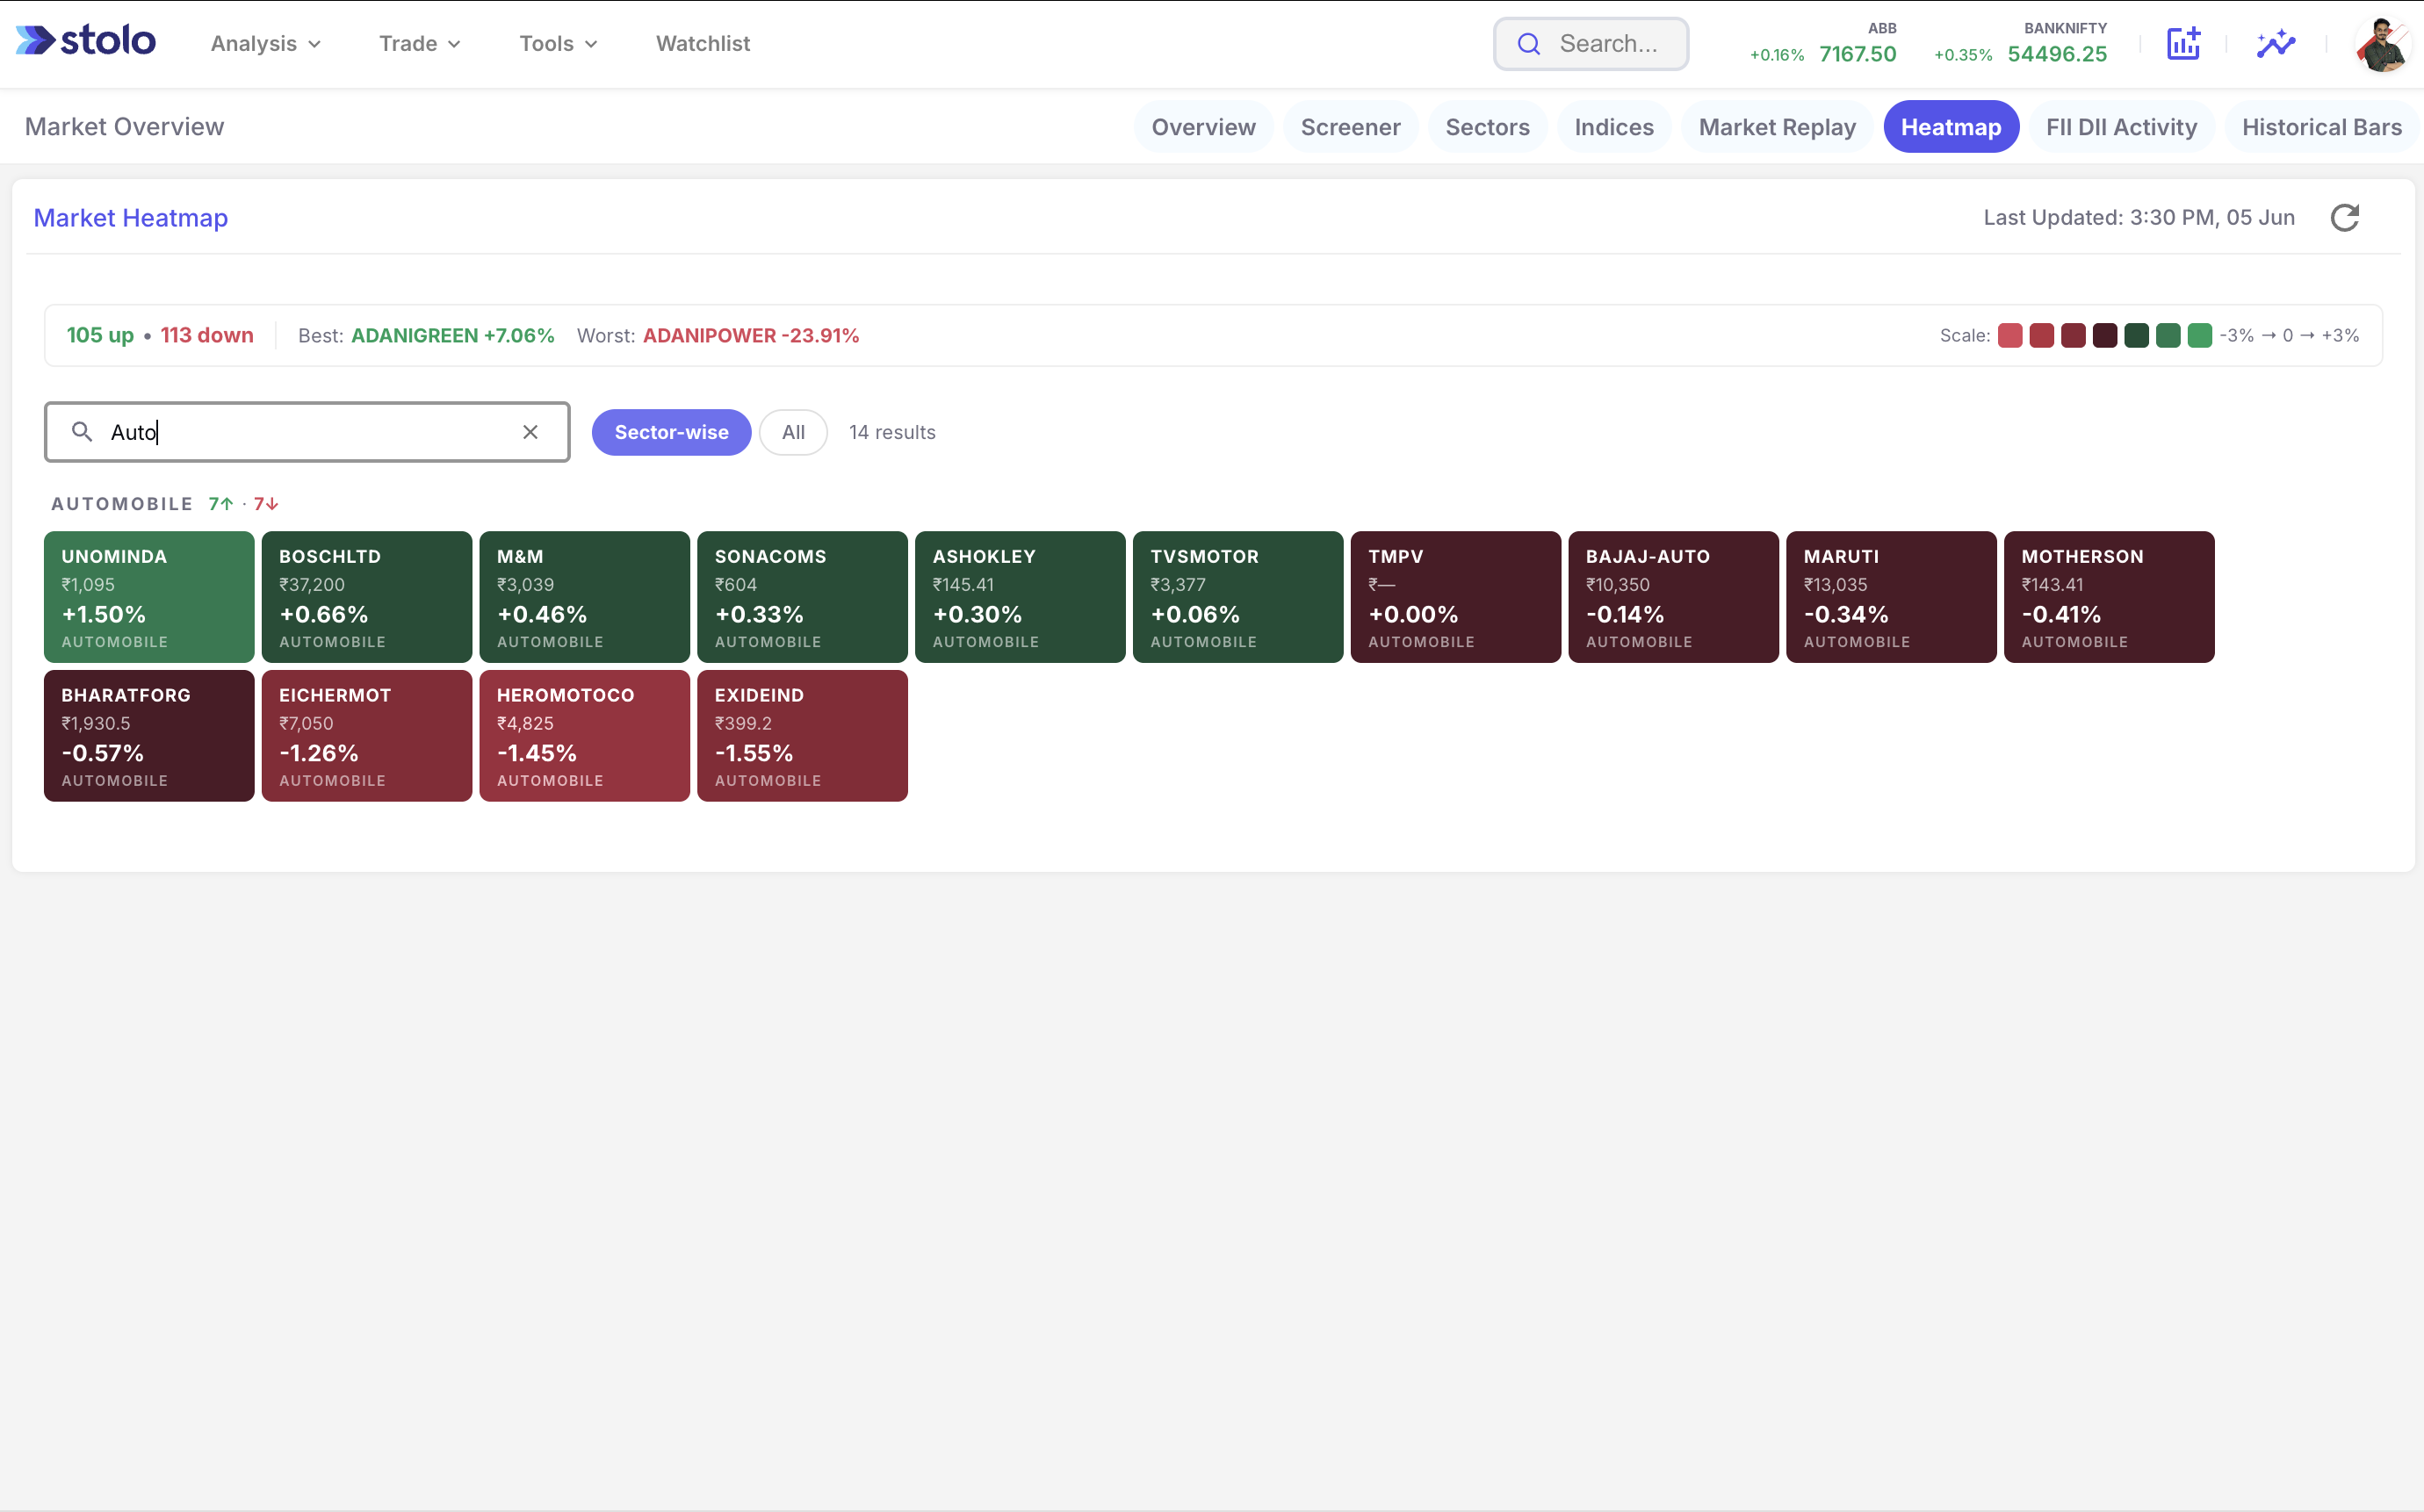This screenshot has height=1512, width=2424.
Task: Click the Last Updated timestamp text
Action: [2139, 217]
